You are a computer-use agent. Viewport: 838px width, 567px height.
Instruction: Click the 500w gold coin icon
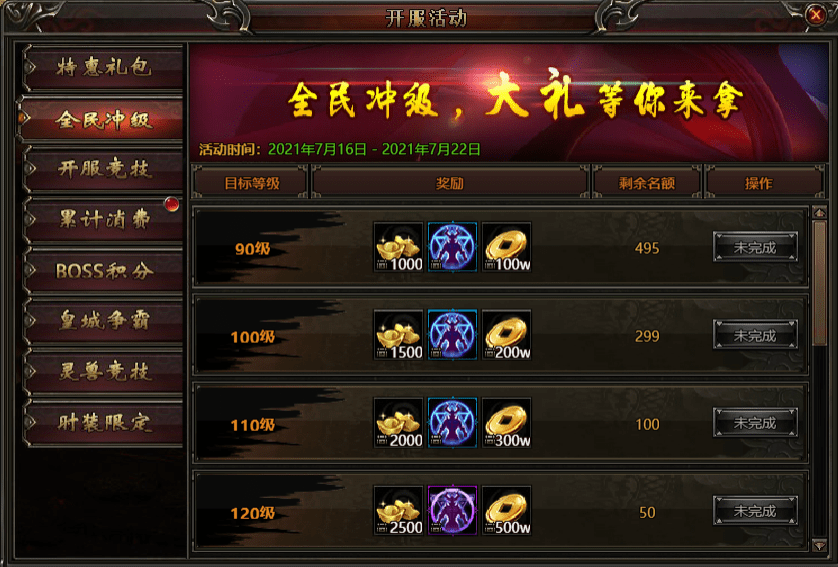click(507, 510)
